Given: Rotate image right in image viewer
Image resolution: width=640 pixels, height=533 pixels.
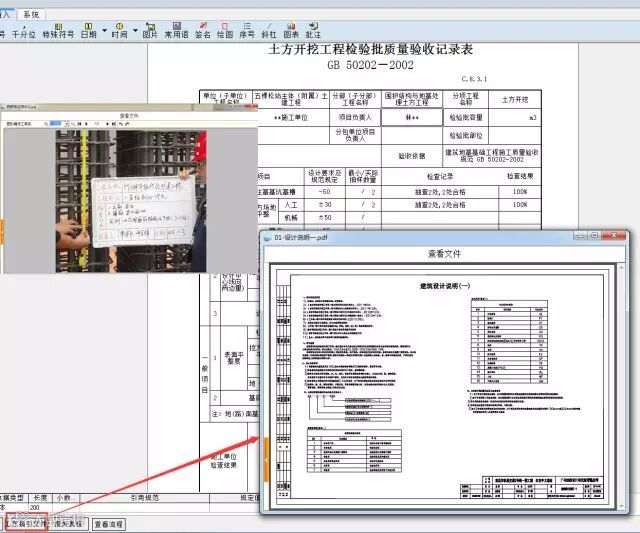Looking at the screenshot, I should (127, 124).
